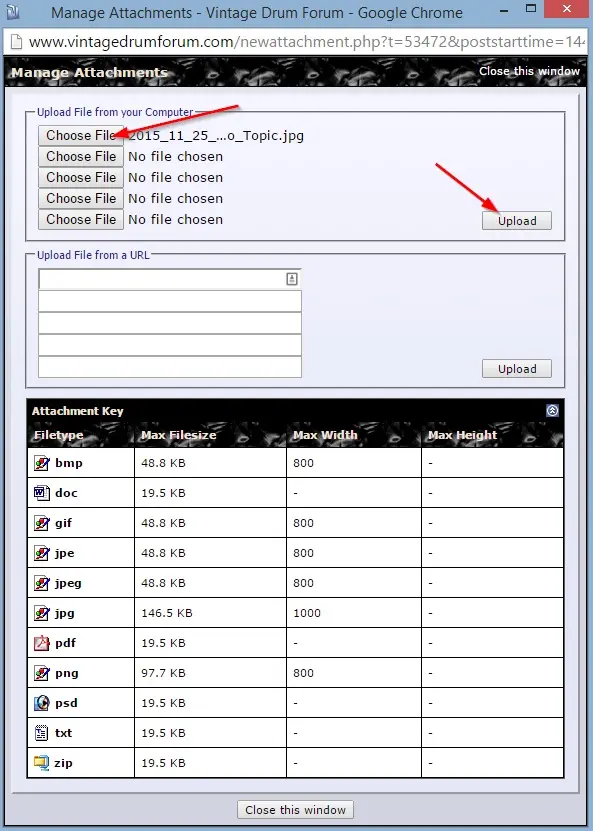Screen dimensions: 593x831
Task: Choose File in the third upload slot
Action: click(81, 177)
